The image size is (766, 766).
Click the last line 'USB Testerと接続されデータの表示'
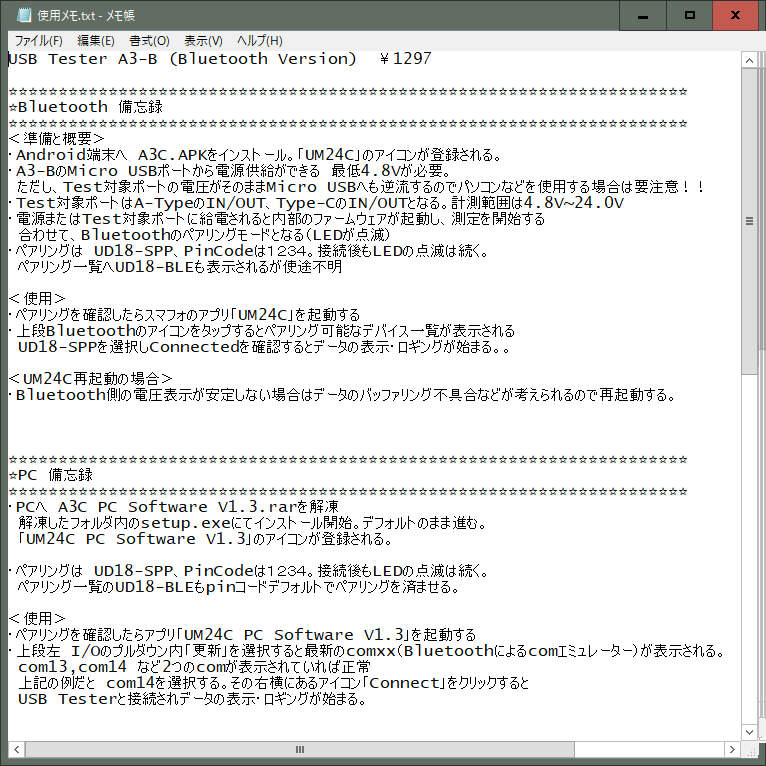click(192, 699)
